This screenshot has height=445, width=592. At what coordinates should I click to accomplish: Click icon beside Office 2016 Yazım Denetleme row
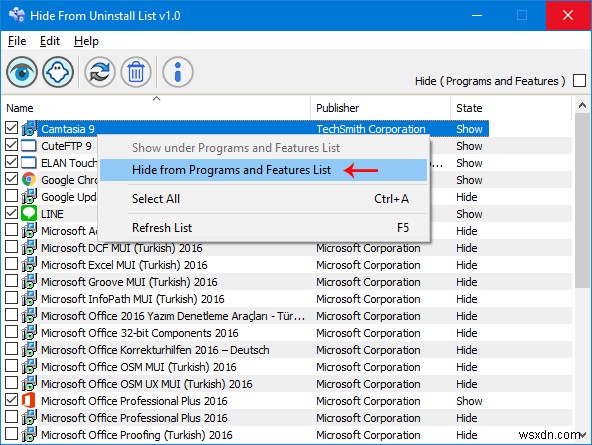tap(29, 315)
